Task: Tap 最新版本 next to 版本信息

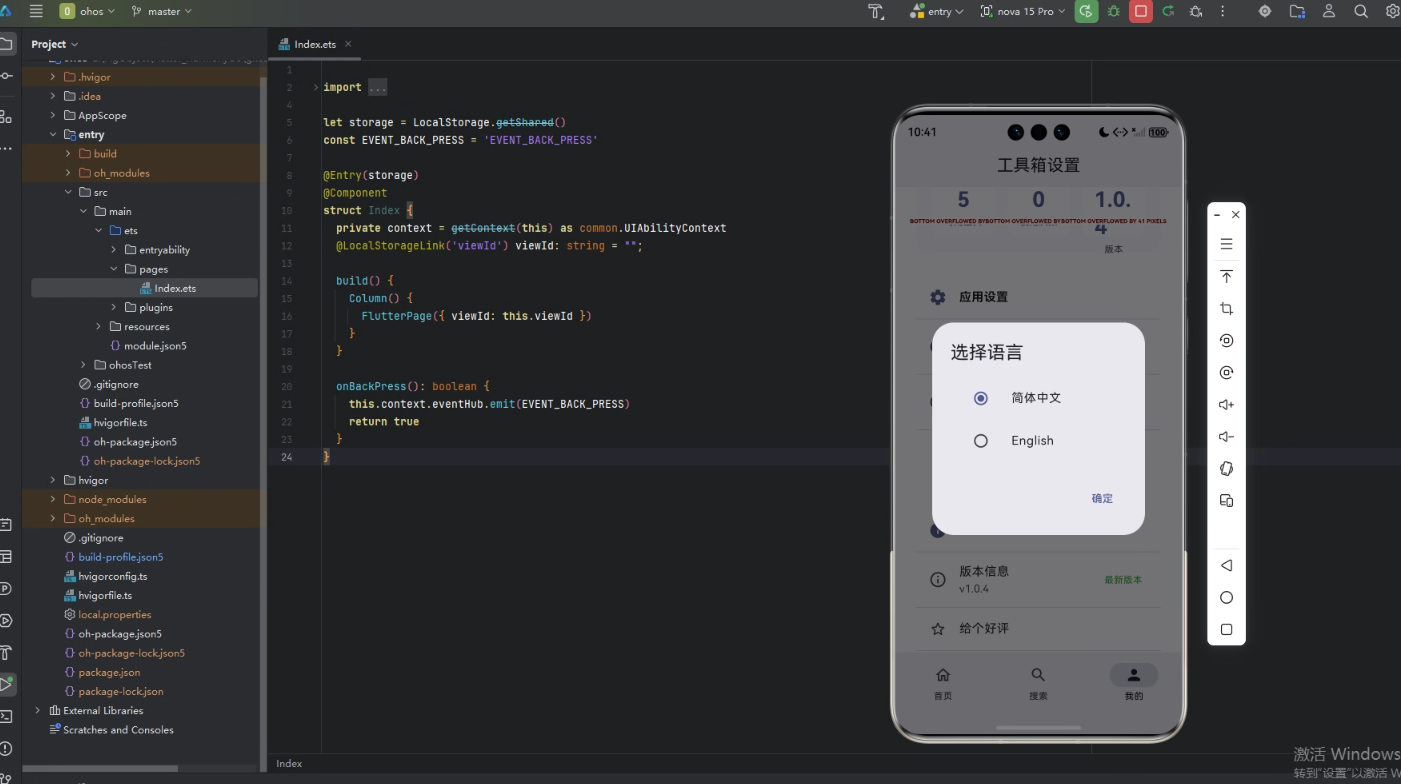Action: point(1123,579)
